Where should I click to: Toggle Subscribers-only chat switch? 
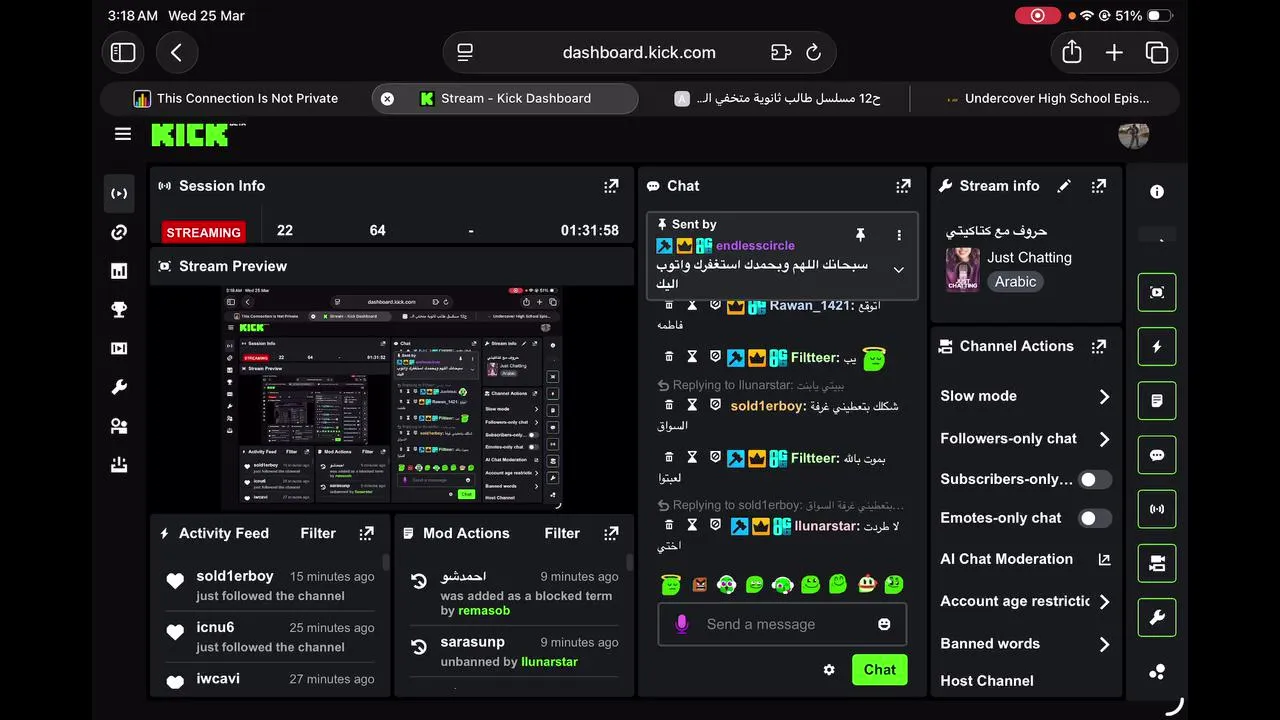[1095, 479]
